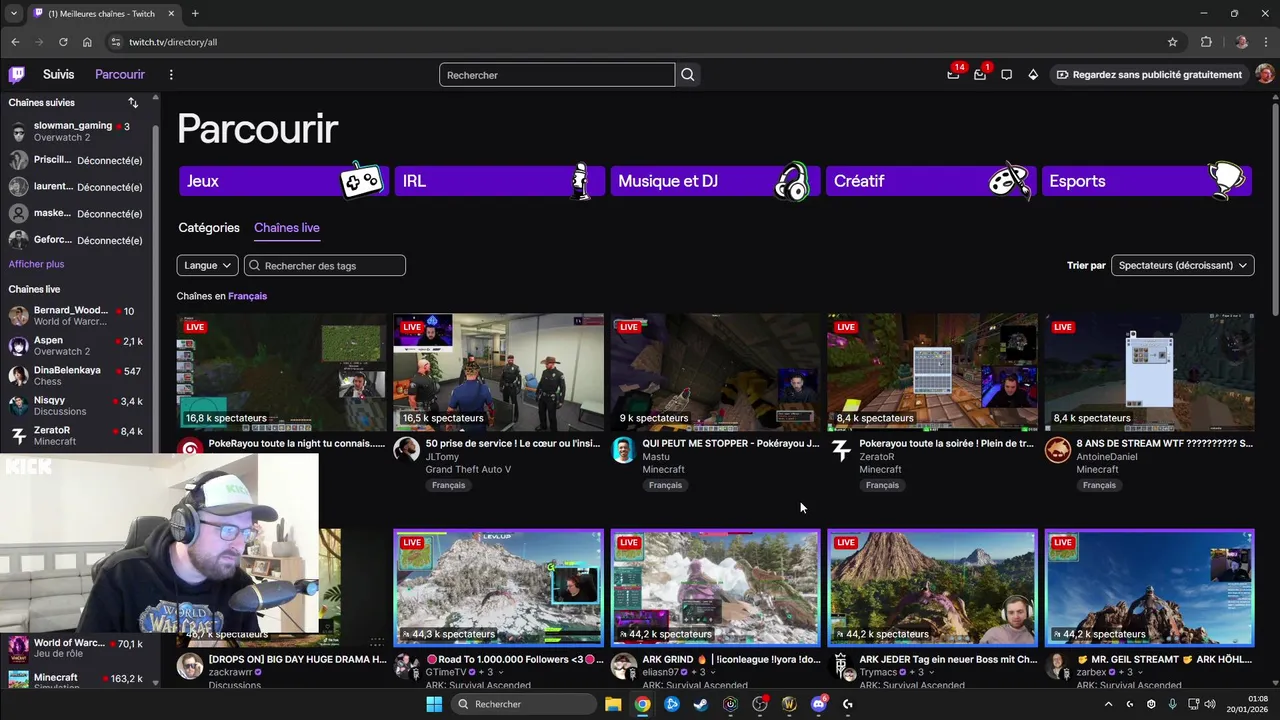Image resolution: width=1280 pixels, height=720 pixels.
Task: Click JLTomy channel avatar
Action: click(x=406, y=449)
